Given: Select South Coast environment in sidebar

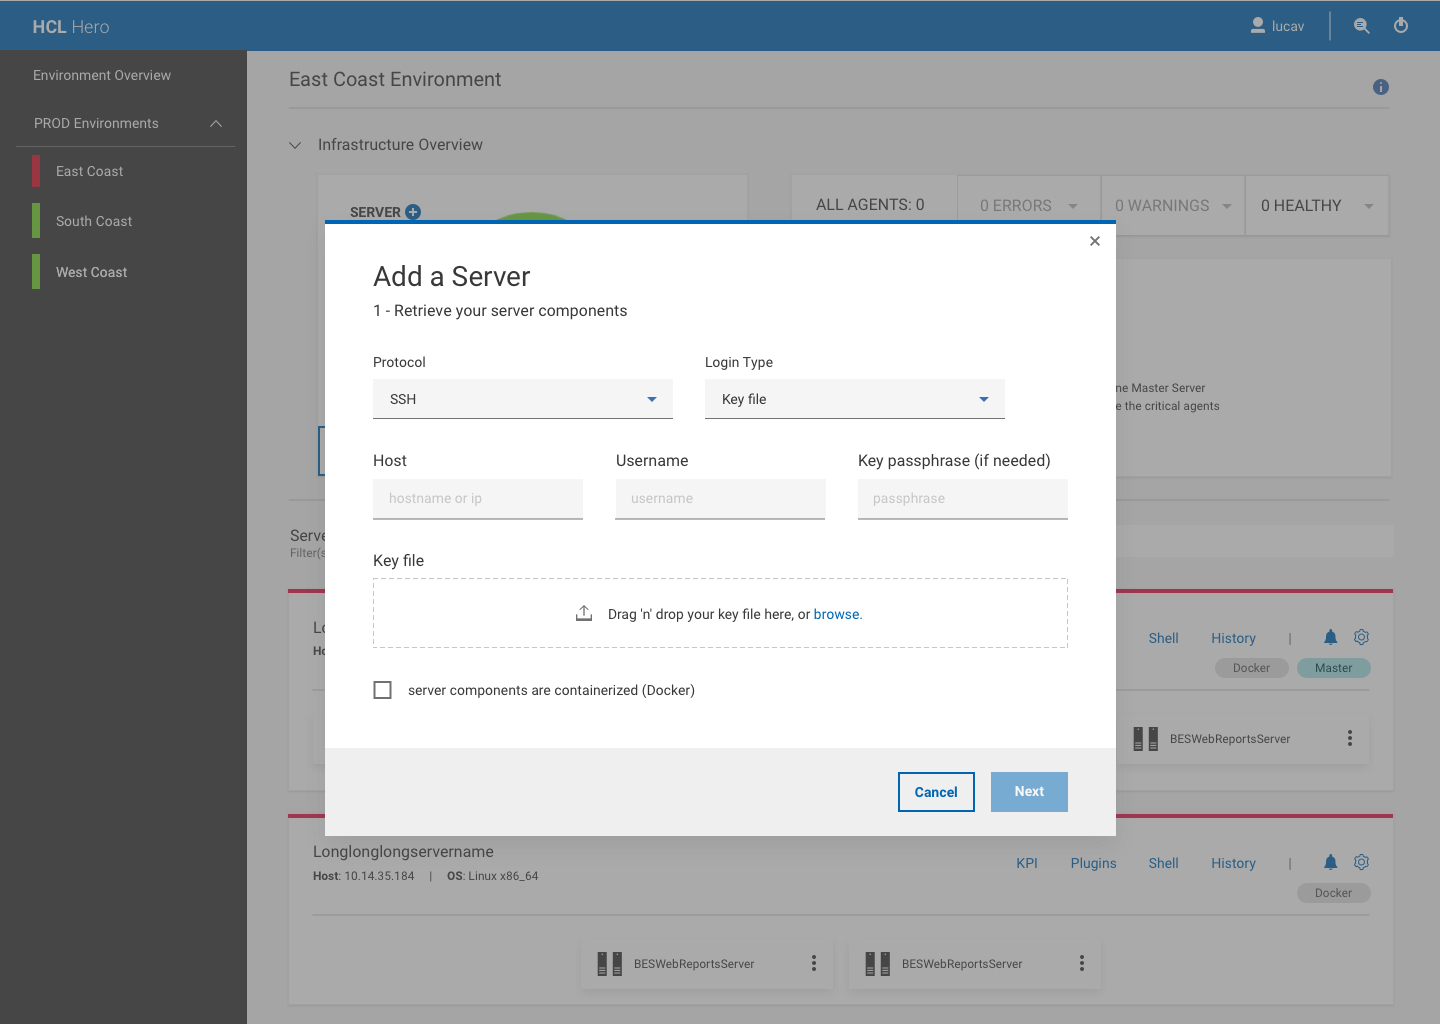Looking at the screenshot, I should 94,221.
